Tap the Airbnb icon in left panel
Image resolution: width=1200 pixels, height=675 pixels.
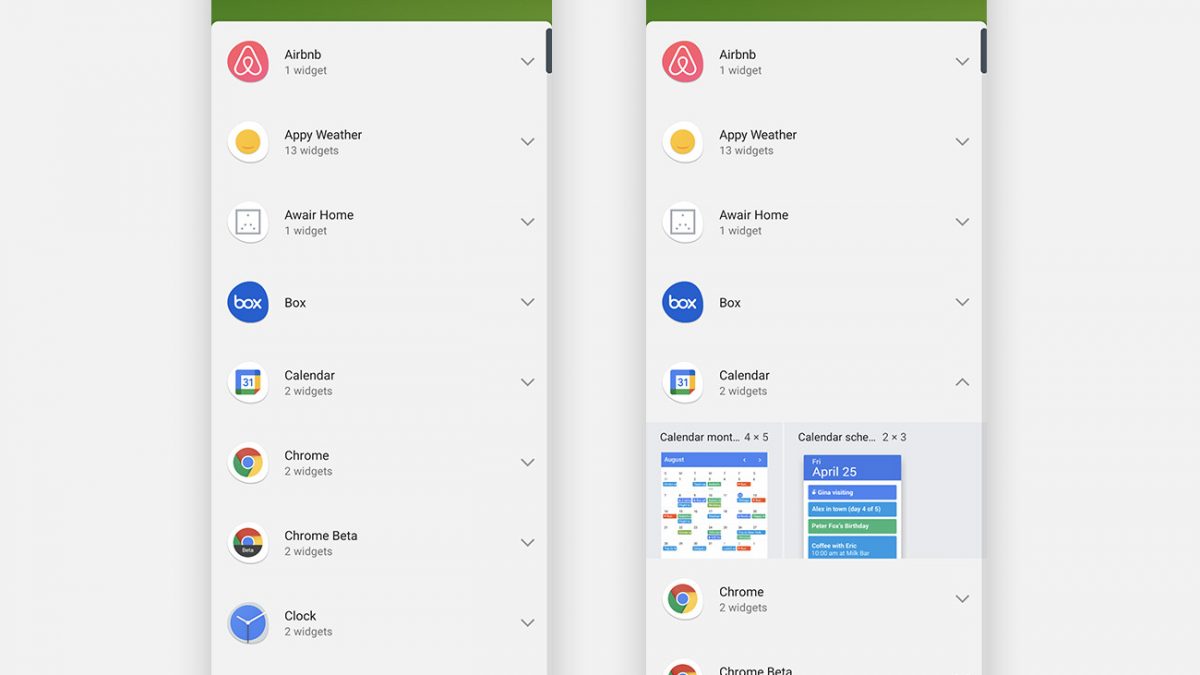tap(248, 62)
